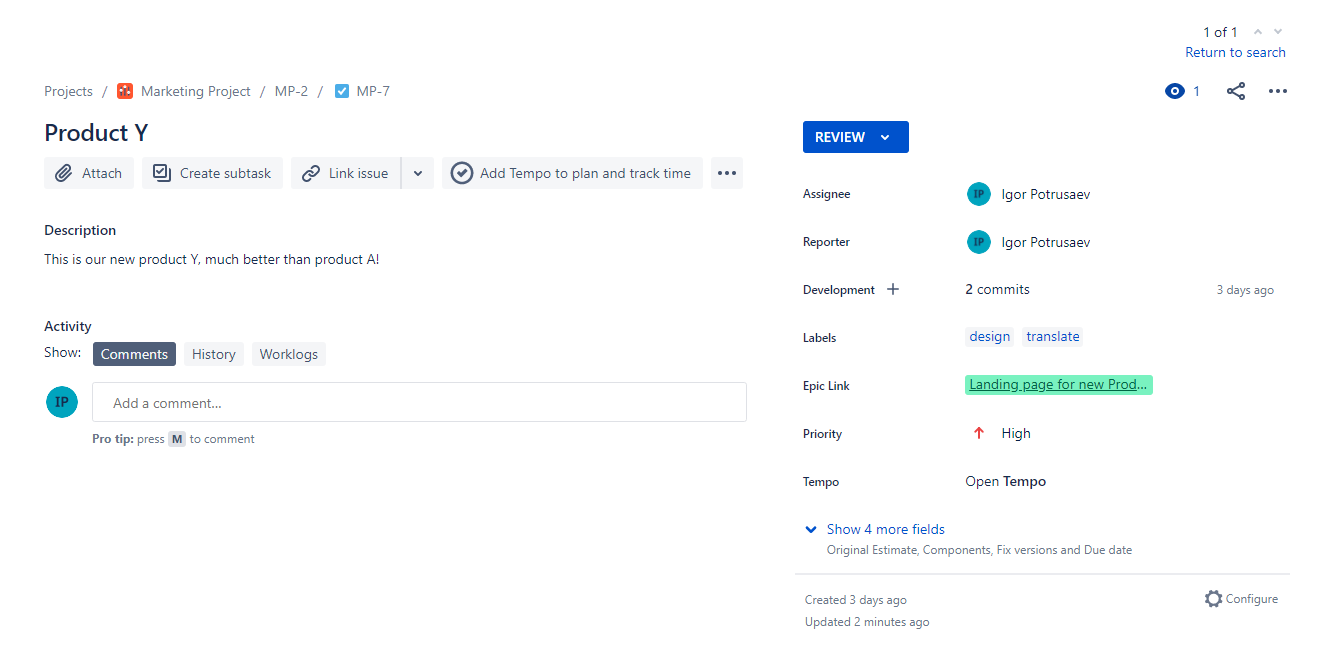The image size is (1321, 667).
Task: Click the design label
Action: [990, 337]
